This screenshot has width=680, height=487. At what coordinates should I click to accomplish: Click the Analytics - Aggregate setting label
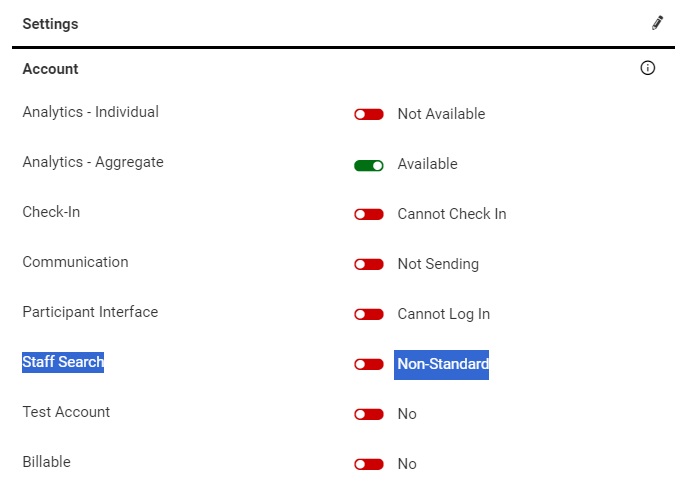pyautogui.click(x=93, y=162)
